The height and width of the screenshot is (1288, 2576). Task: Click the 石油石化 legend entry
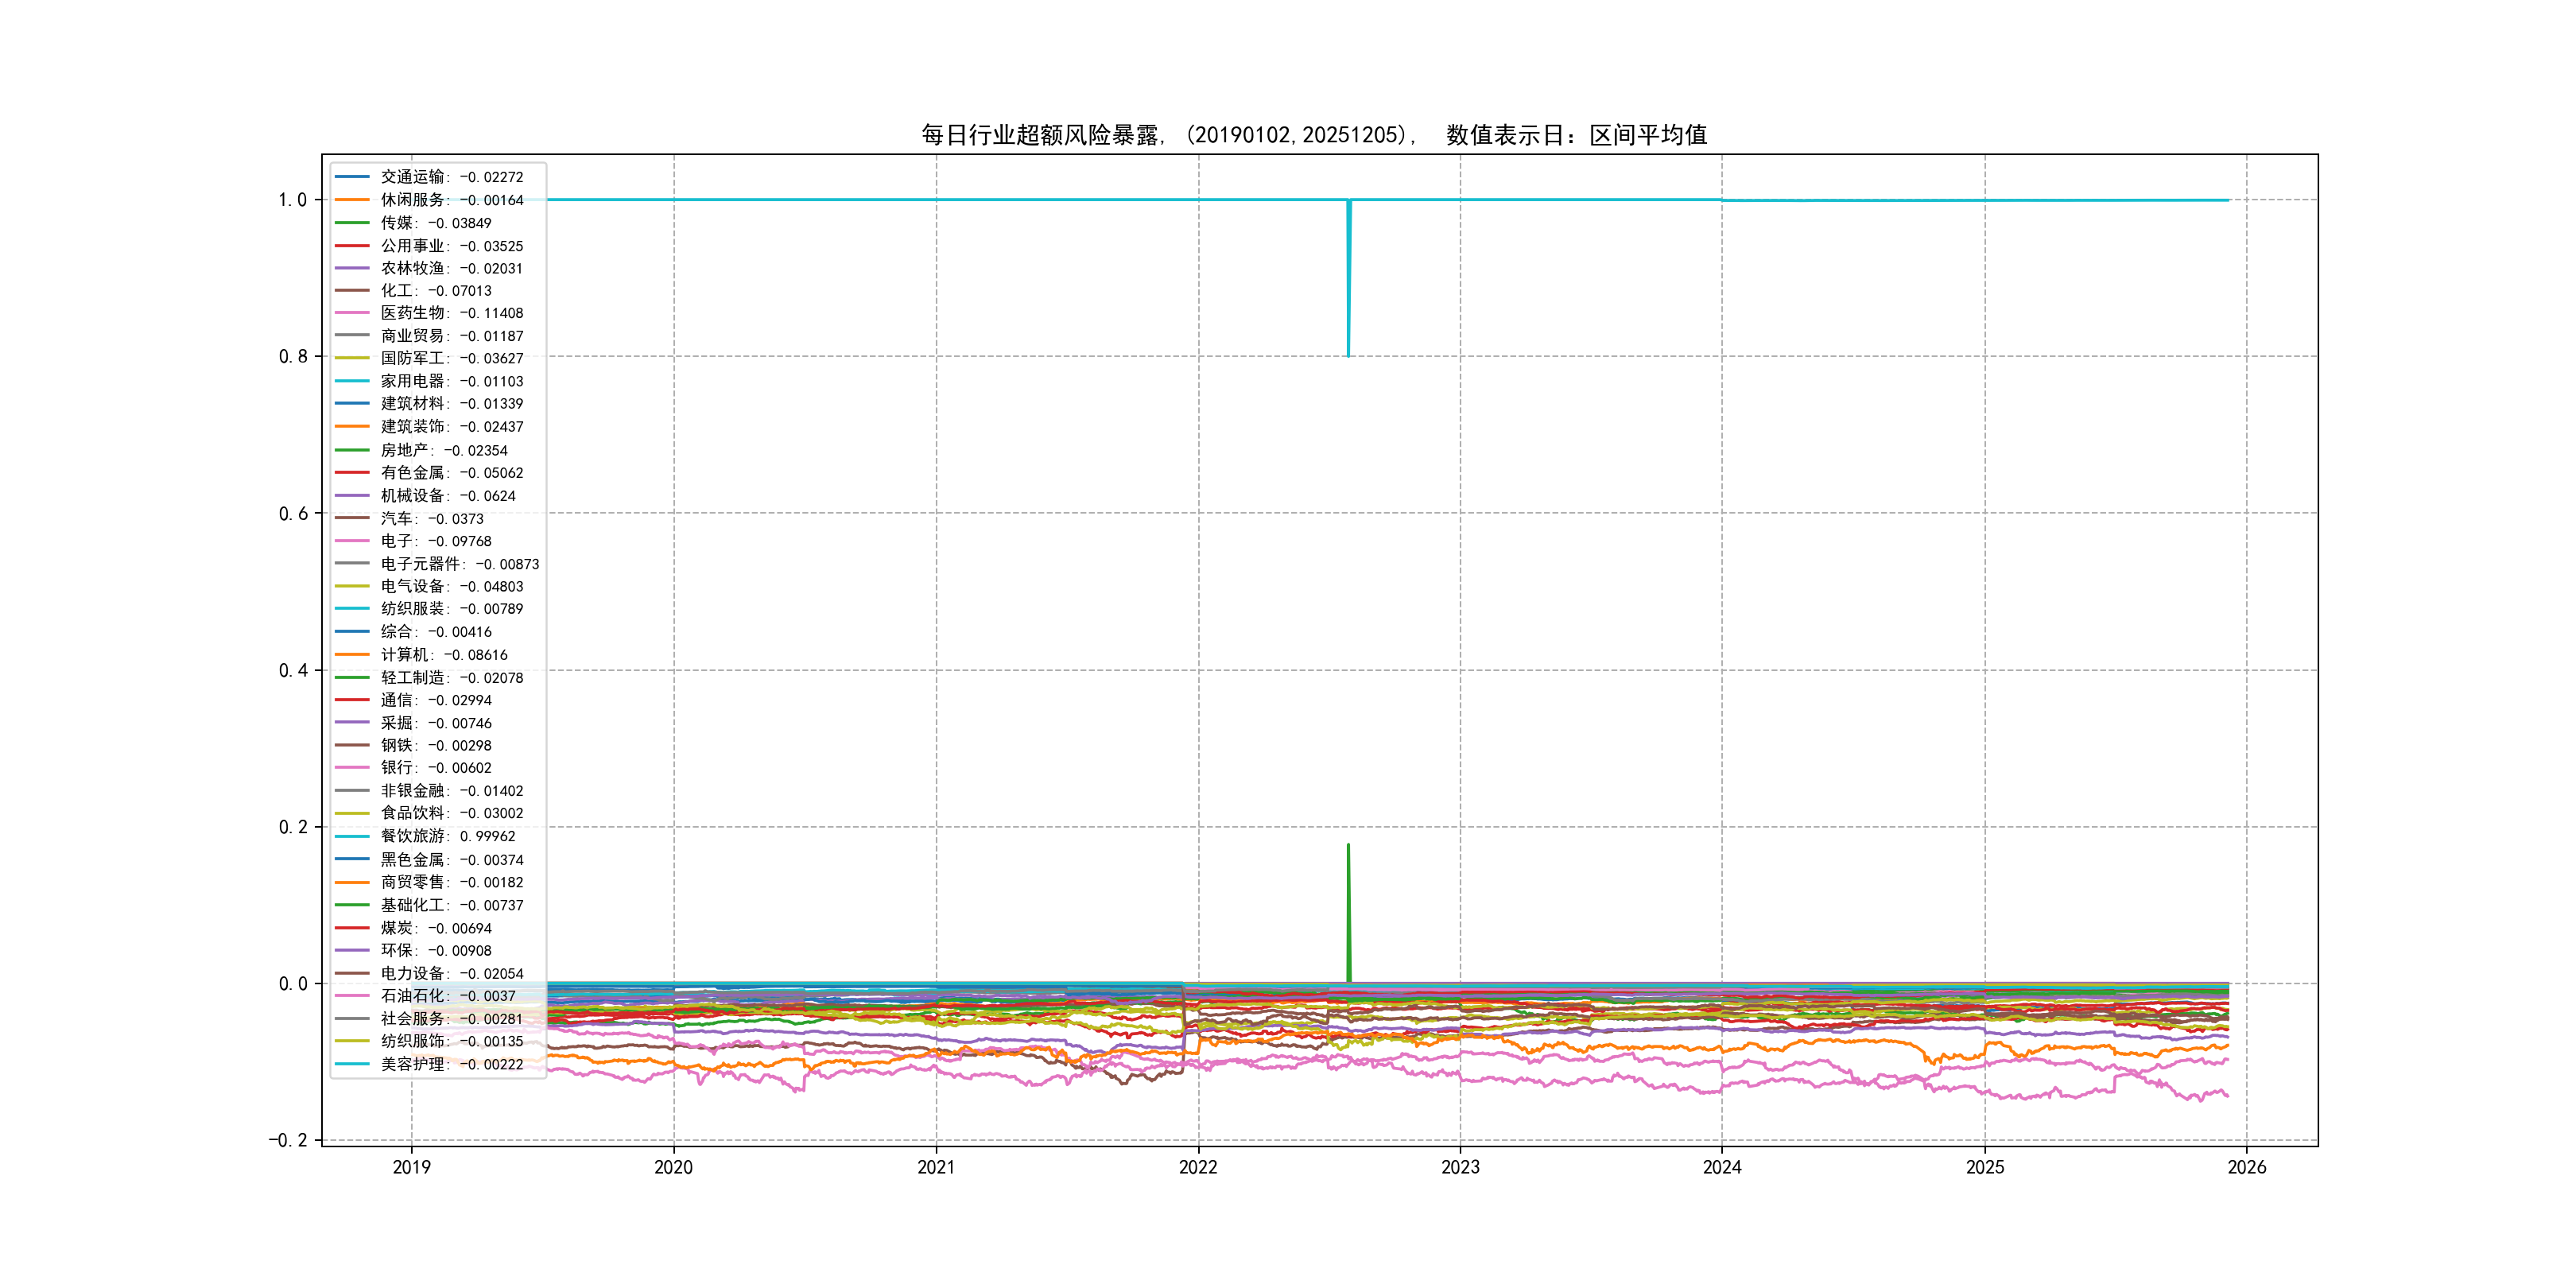pyautogui.click(x=447, y=996)
